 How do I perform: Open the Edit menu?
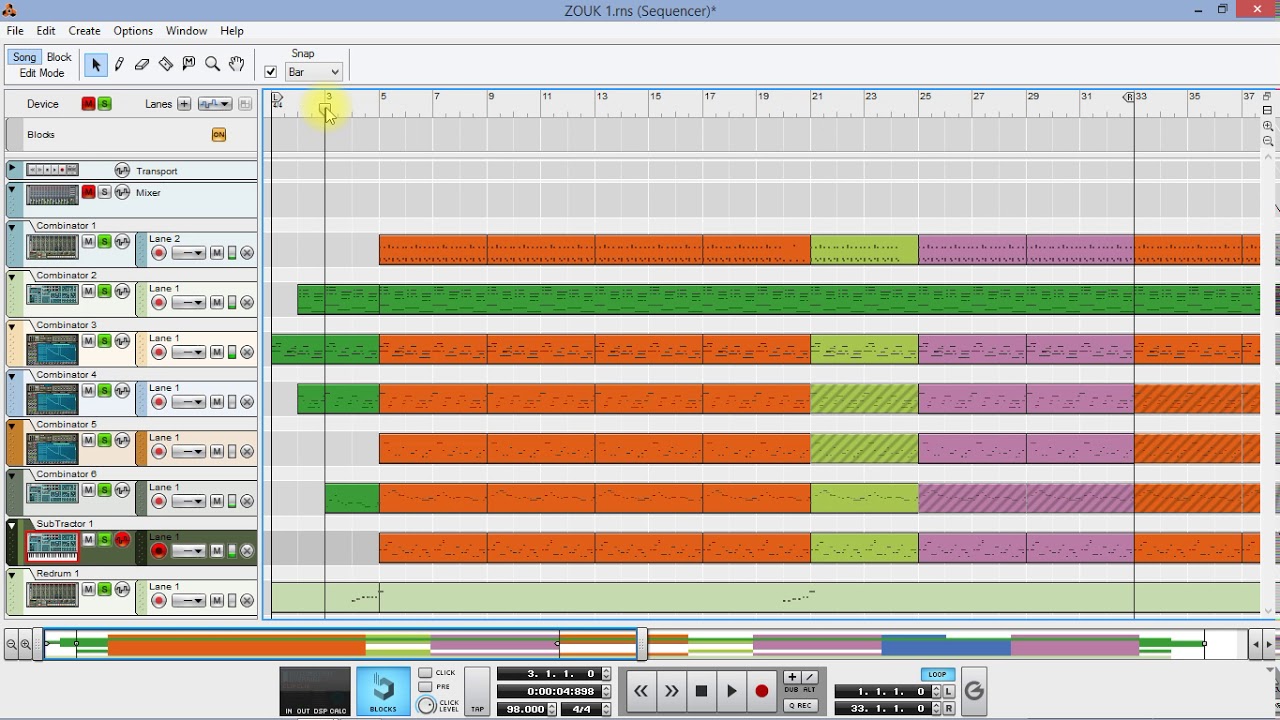point(46,31)
